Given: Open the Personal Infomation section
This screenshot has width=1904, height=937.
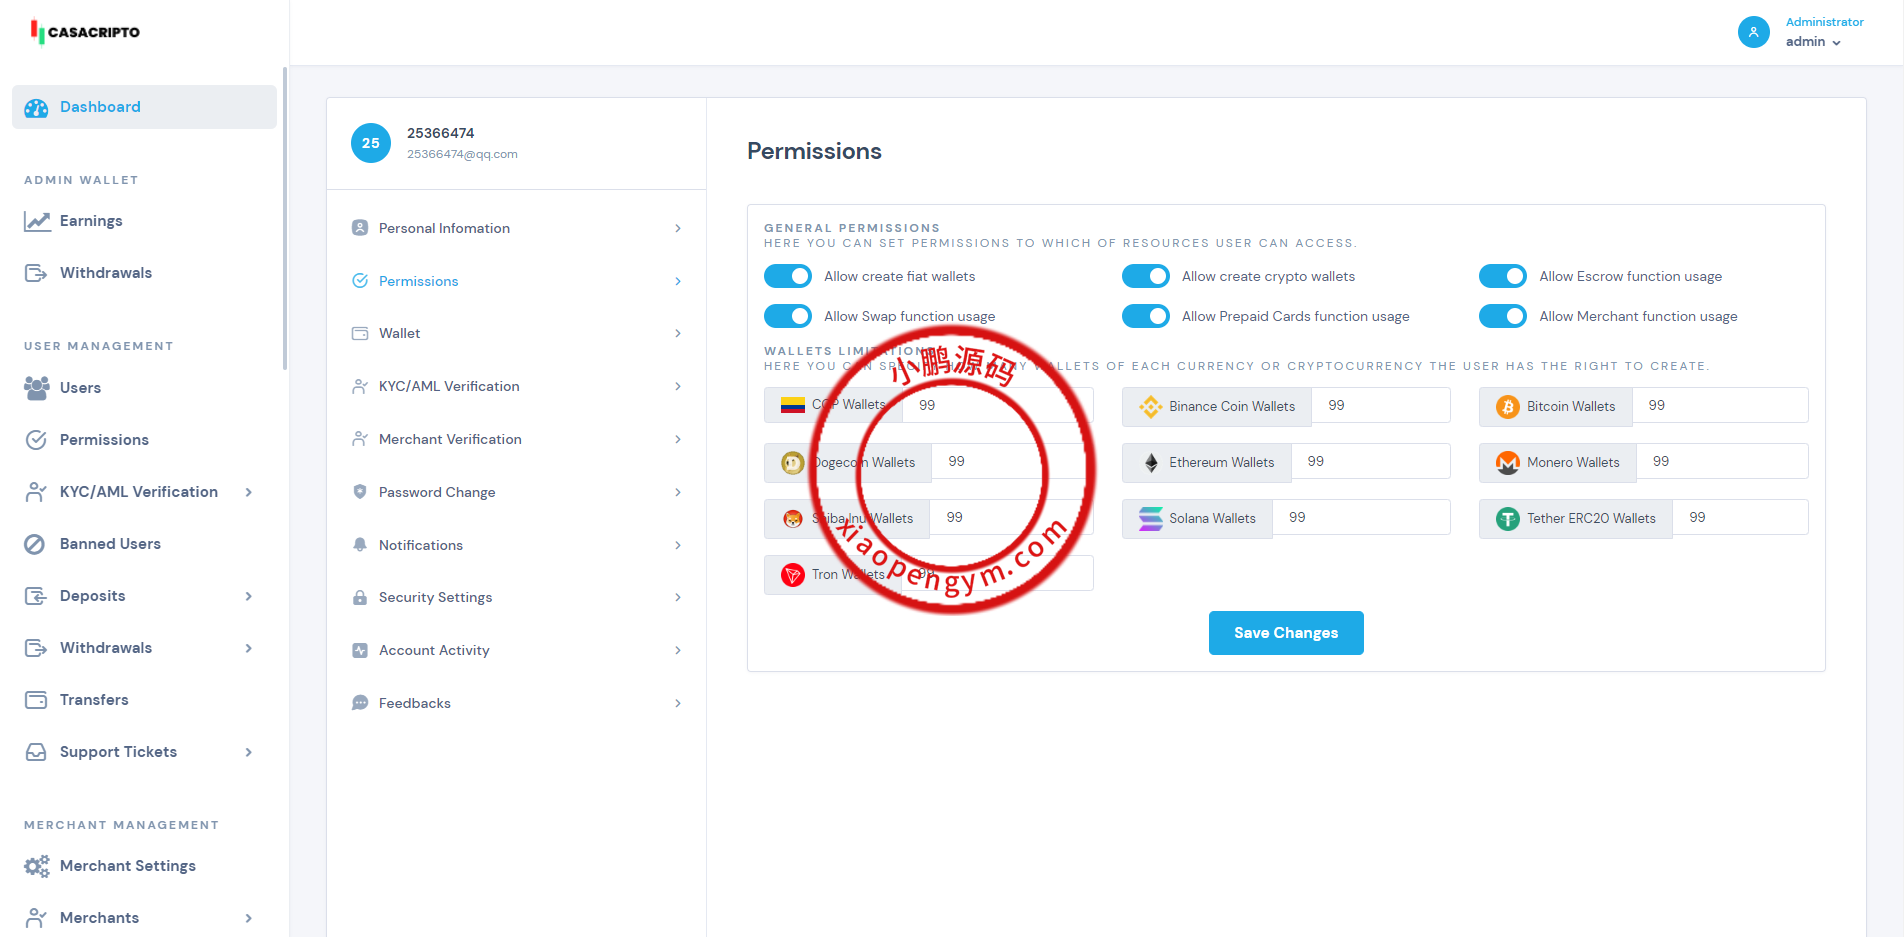Looking at the screenshot, I should (x=516, y=228).
